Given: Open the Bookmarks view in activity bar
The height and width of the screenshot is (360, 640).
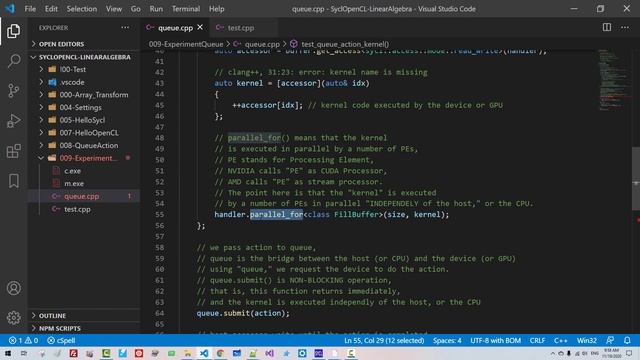Looking at the screenshot, I should pyautogui.click(x=13, y=180).
